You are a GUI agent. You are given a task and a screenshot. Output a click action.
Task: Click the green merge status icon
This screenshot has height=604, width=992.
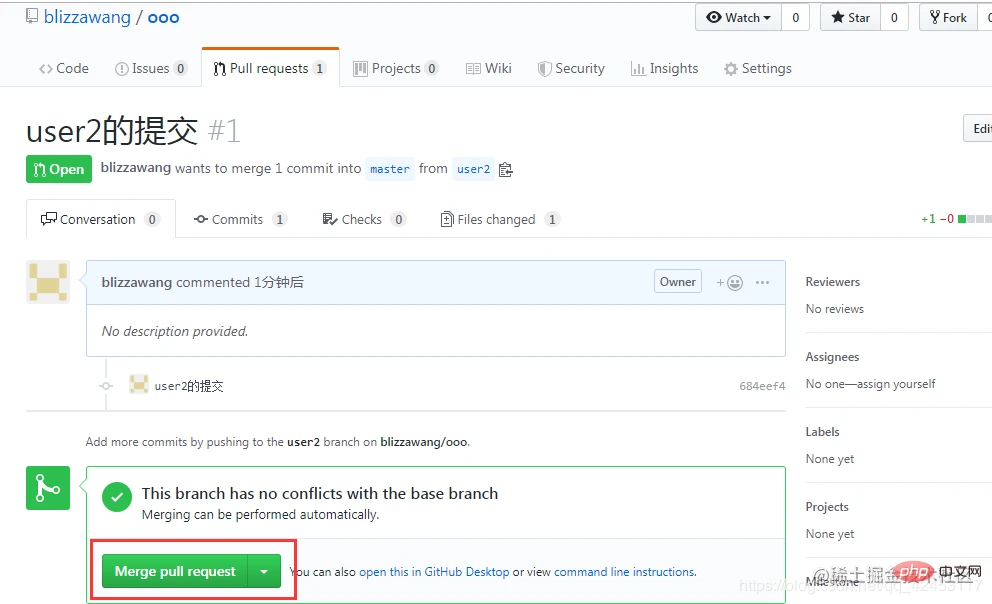point(48,488)
